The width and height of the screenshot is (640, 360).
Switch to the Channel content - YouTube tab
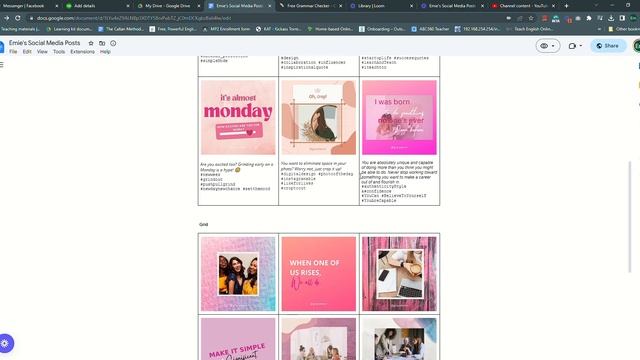coord(524,6)
